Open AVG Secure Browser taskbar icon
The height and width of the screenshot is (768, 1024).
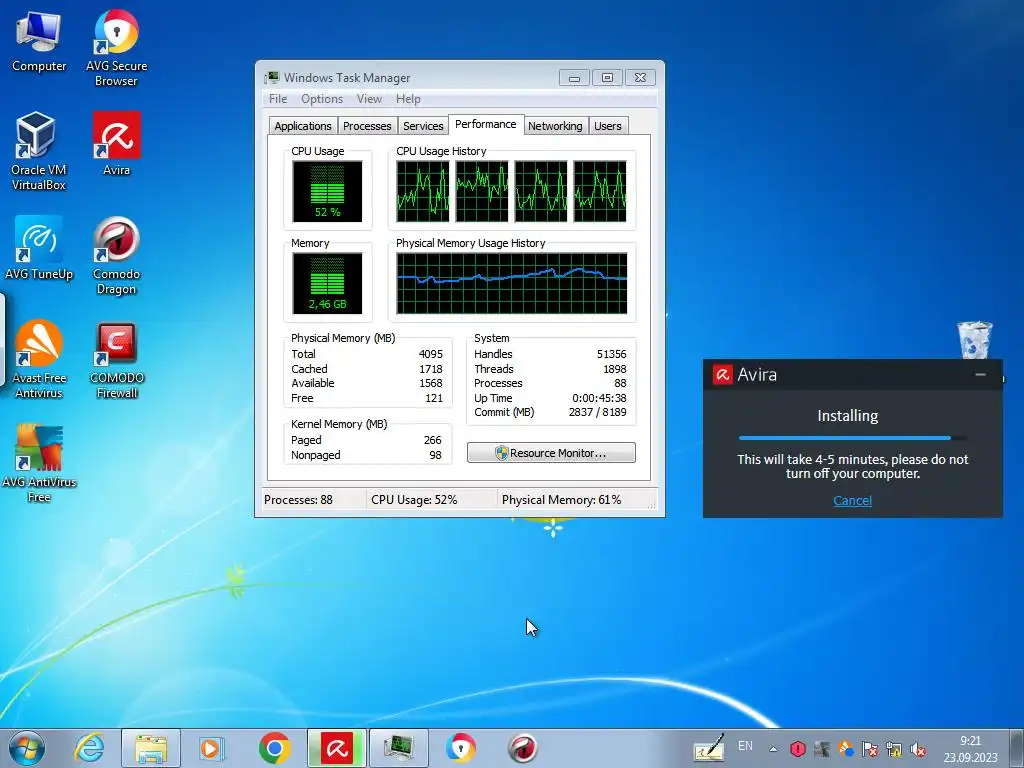click(x=460, y=748)
